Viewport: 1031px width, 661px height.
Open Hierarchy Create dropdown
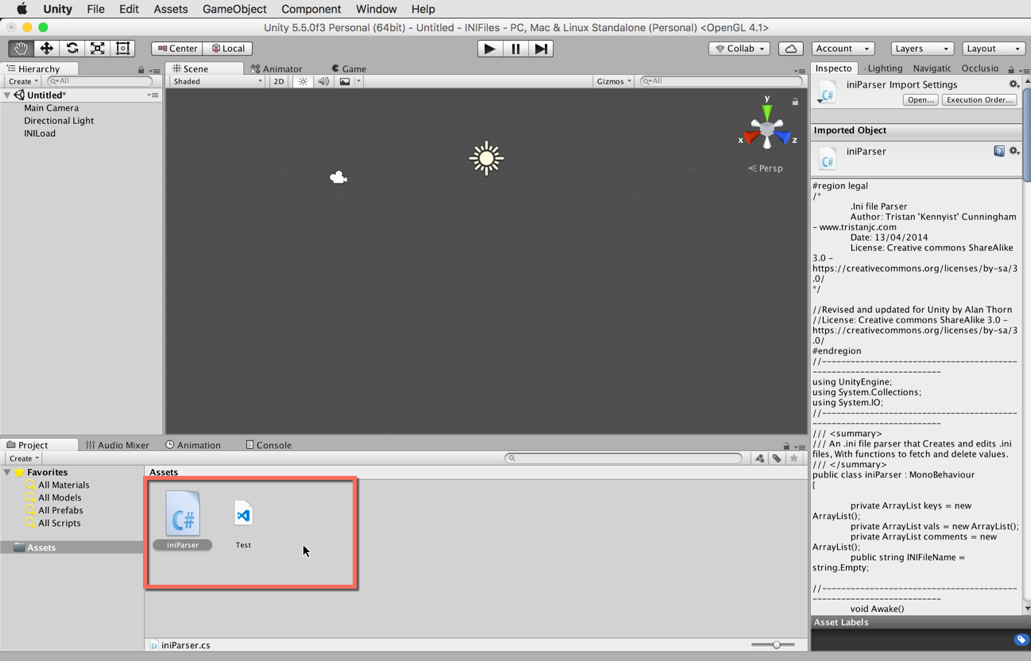(23, 82)
